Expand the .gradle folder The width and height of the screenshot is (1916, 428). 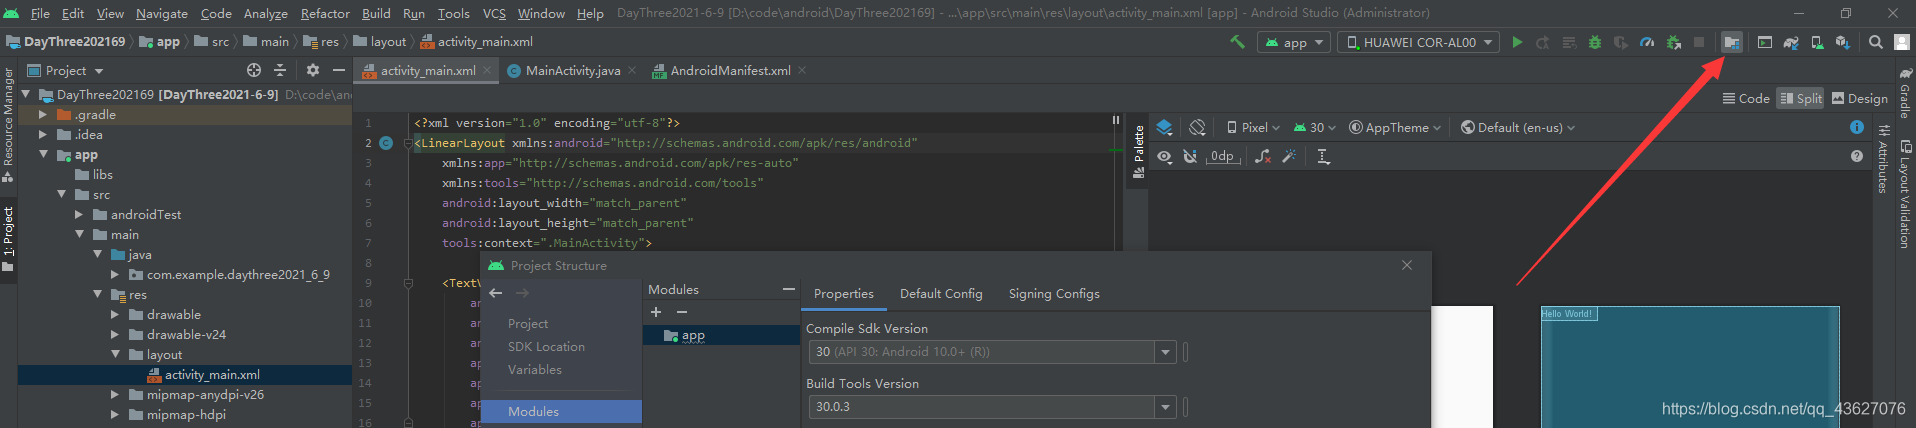click(43, 114)
